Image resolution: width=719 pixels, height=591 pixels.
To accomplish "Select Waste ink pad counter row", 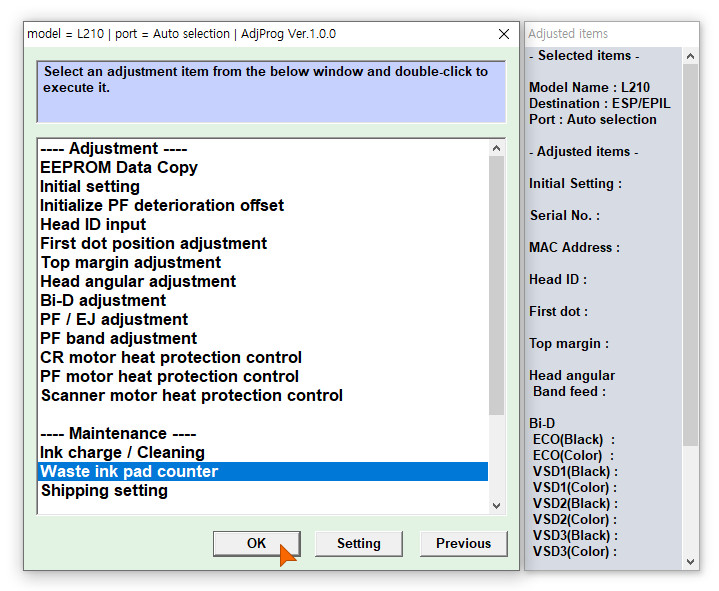I will tap(263, 472).
